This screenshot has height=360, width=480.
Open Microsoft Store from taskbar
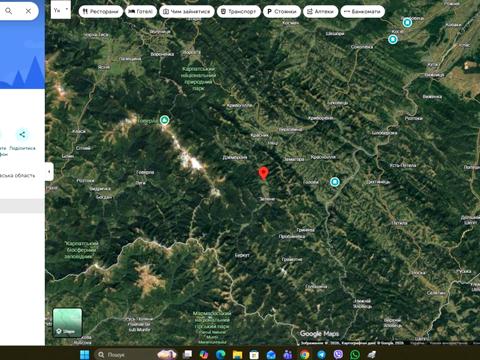[254, 354]
